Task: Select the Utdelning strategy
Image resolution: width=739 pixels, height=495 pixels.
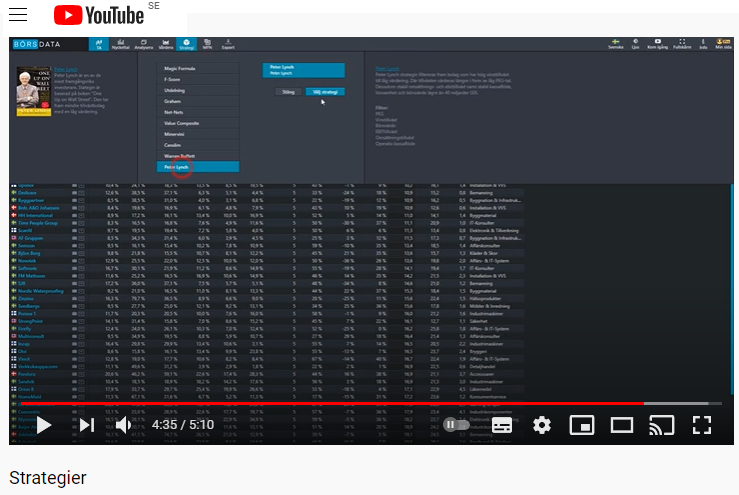Action: tap(198, 90)
